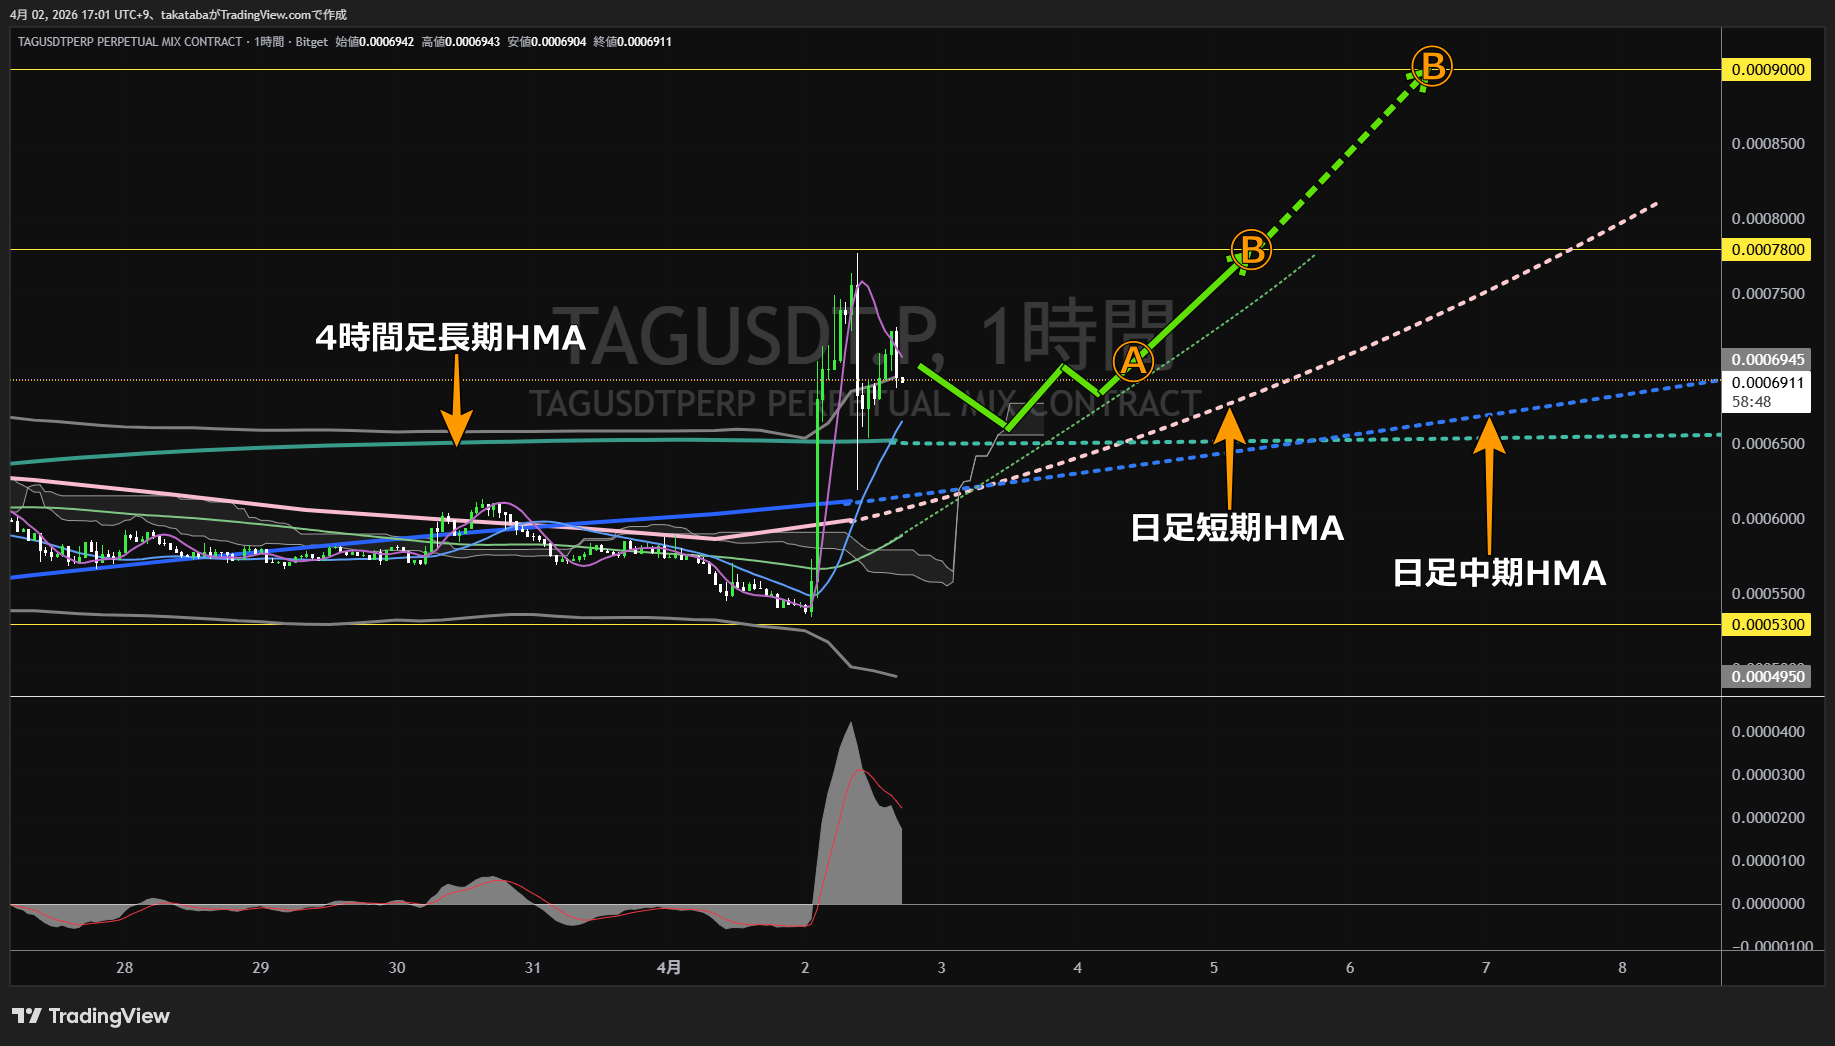Click the TradingView logo at bottom left
This screenshot has height=1046, width=1835.
point(91,1016)
